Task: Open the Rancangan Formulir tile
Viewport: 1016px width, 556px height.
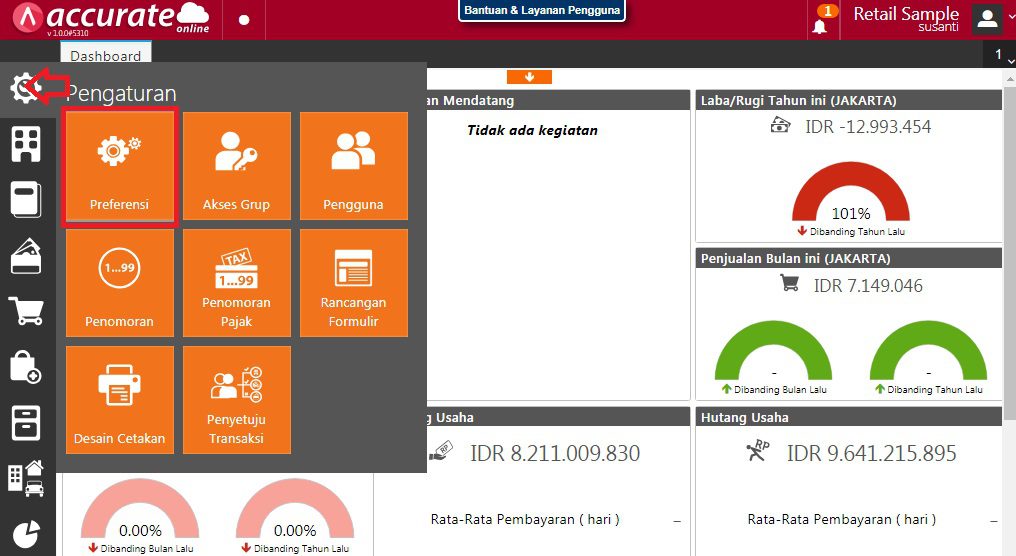Action: [354, 283]
